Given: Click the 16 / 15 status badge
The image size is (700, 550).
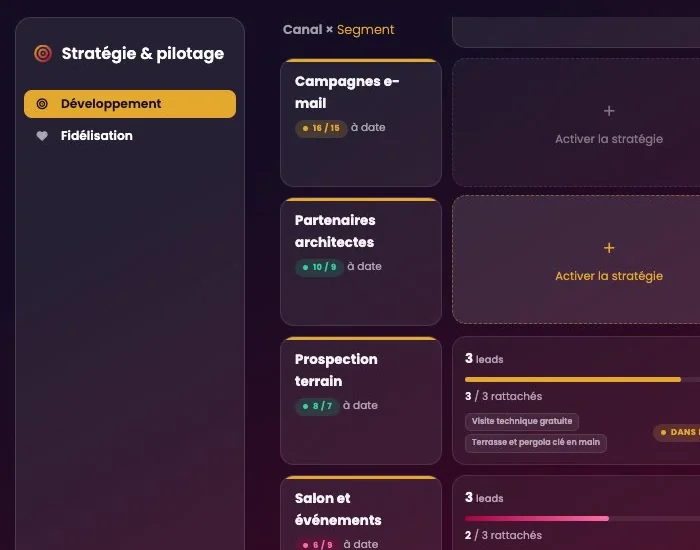Looking at the screenshot, I should (321, 128).
